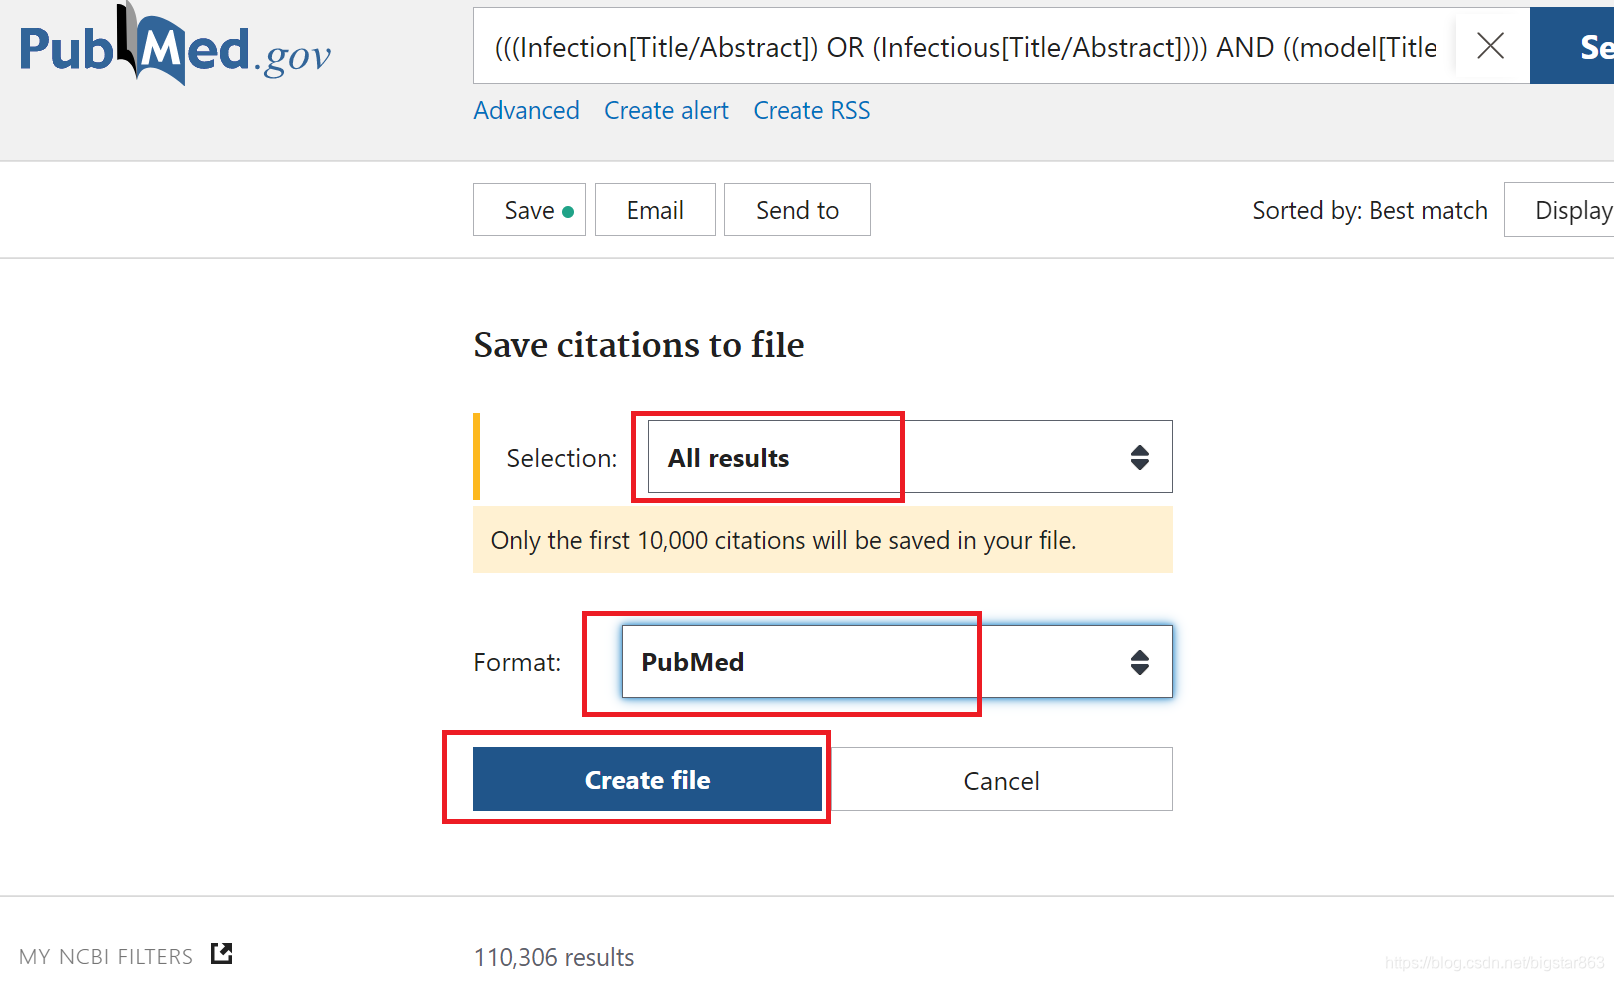Viewport: 1614px width, 981px height.
Task: Click the Create file button
Action: 647,780
